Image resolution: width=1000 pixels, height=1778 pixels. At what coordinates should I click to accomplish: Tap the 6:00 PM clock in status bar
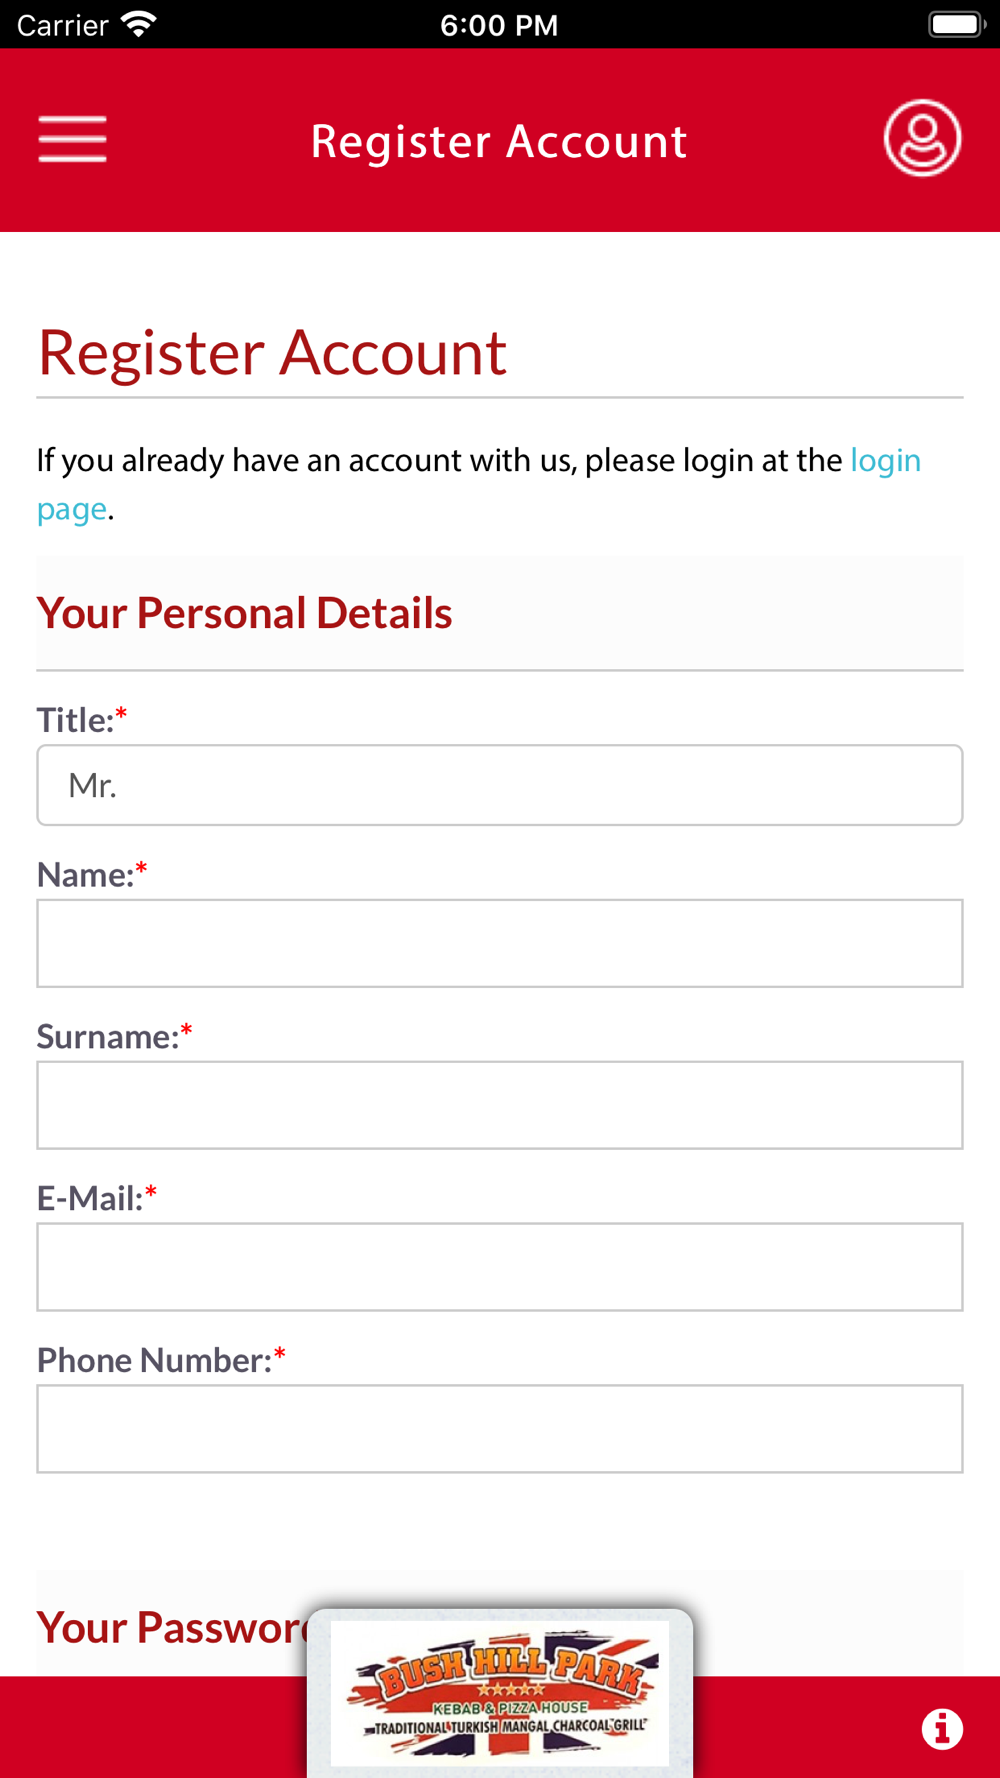[499, 24]
